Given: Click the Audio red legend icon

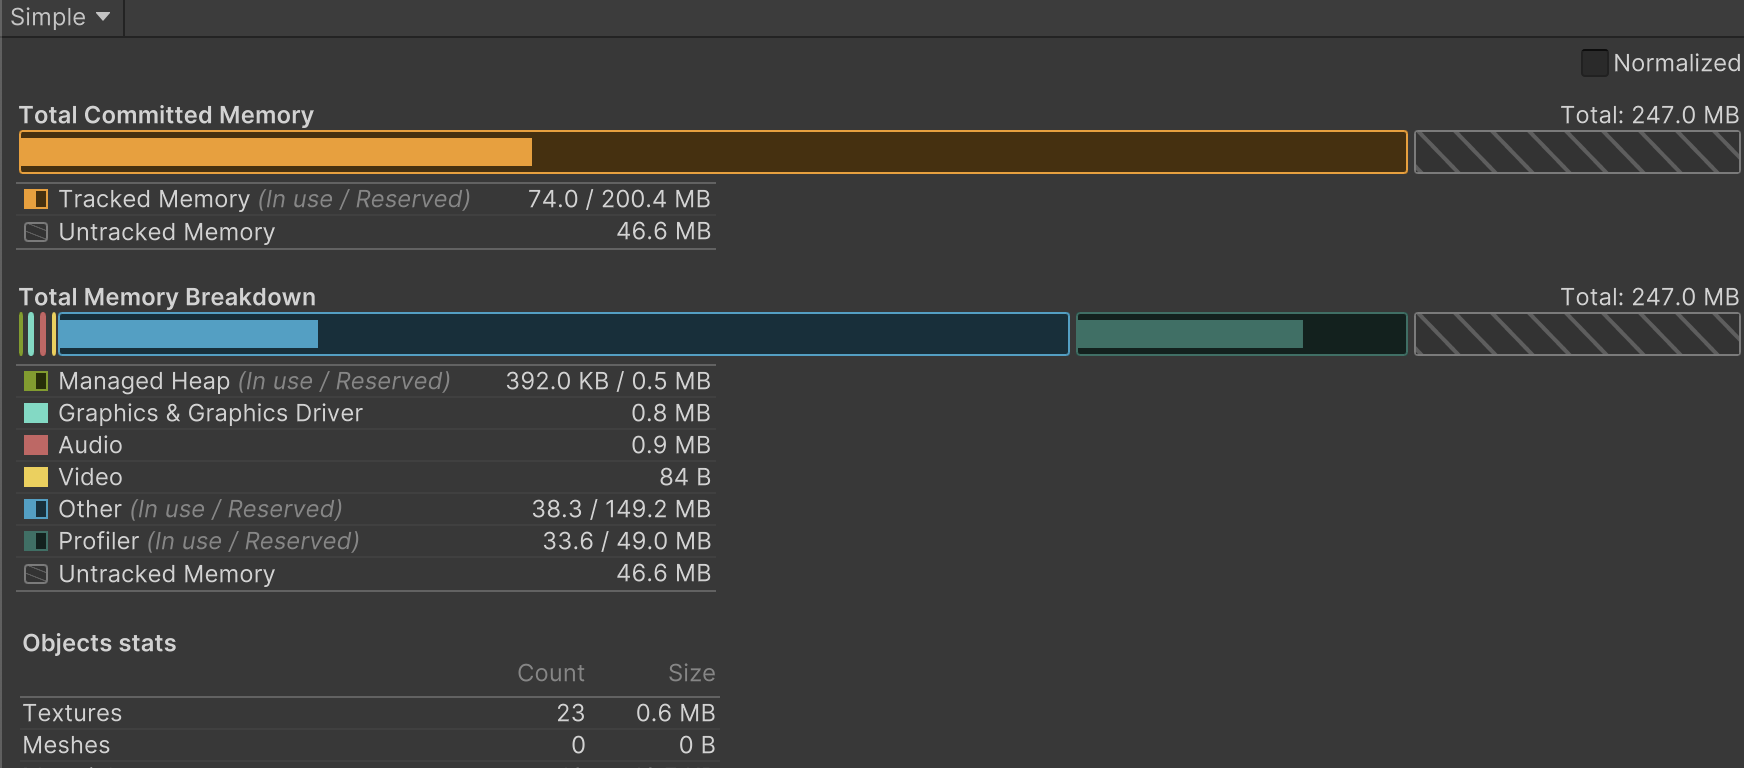Looking at the screenshot, I should pyautogui.click(x=36, y=445).
